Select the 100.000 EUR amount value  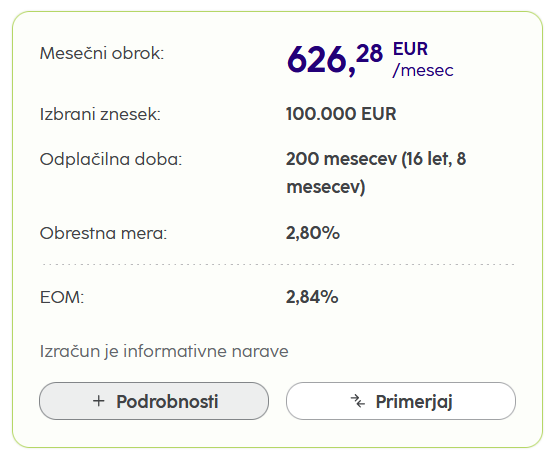click(341, 114)
